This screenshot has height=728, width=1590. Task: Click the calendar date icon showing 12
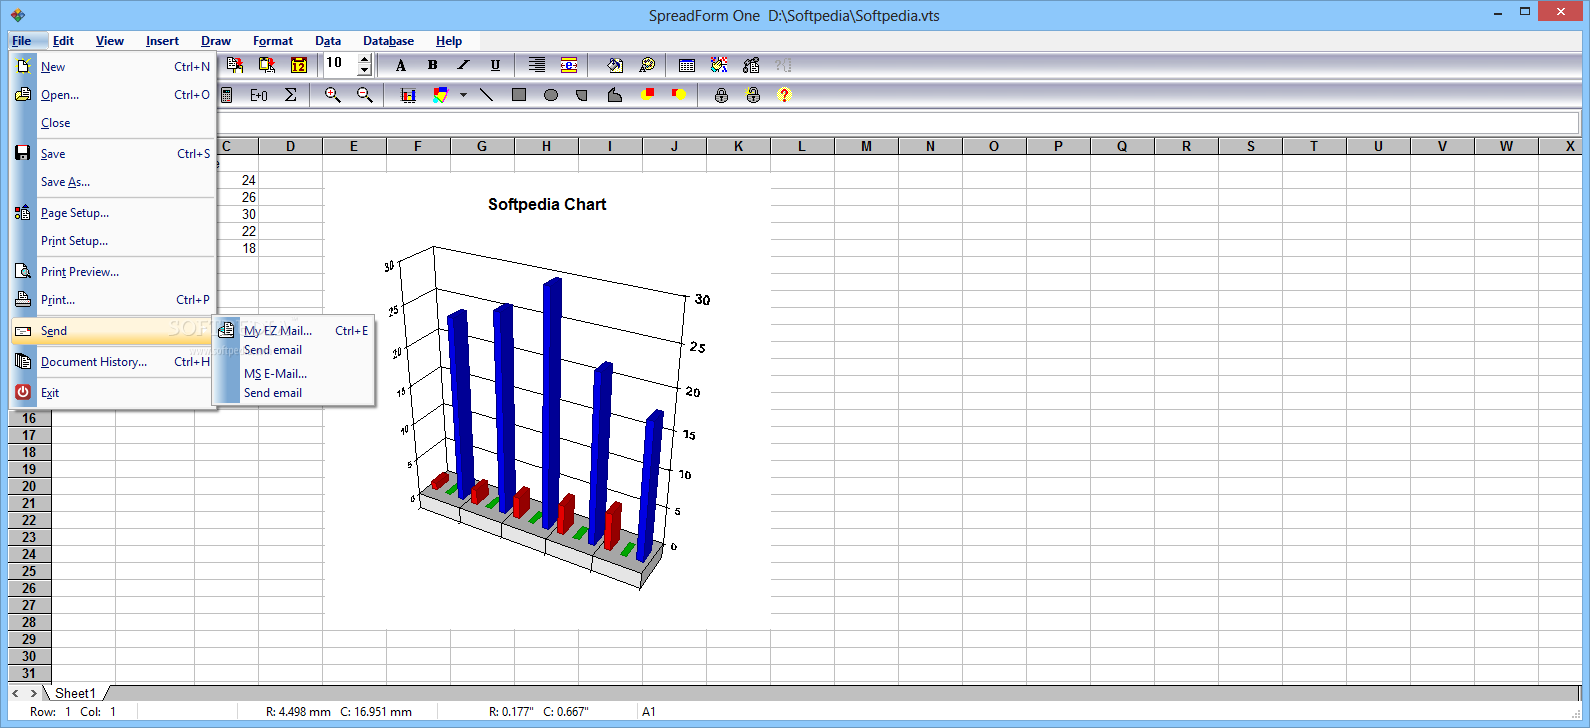coord(299,65)
